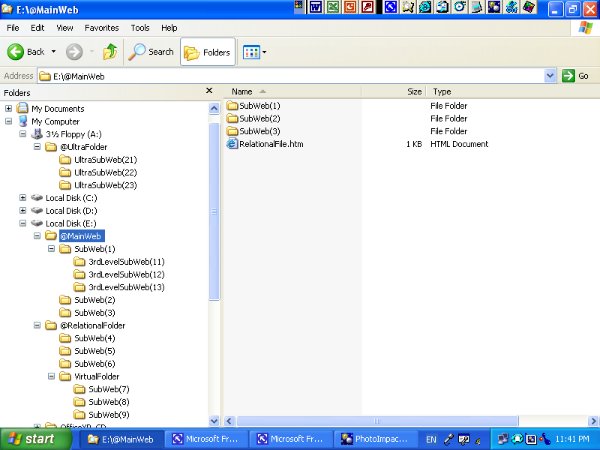Click the Back navigation button
Image resolution: width=600 pixels, height=450 pixels.
[x=27, y=51]
